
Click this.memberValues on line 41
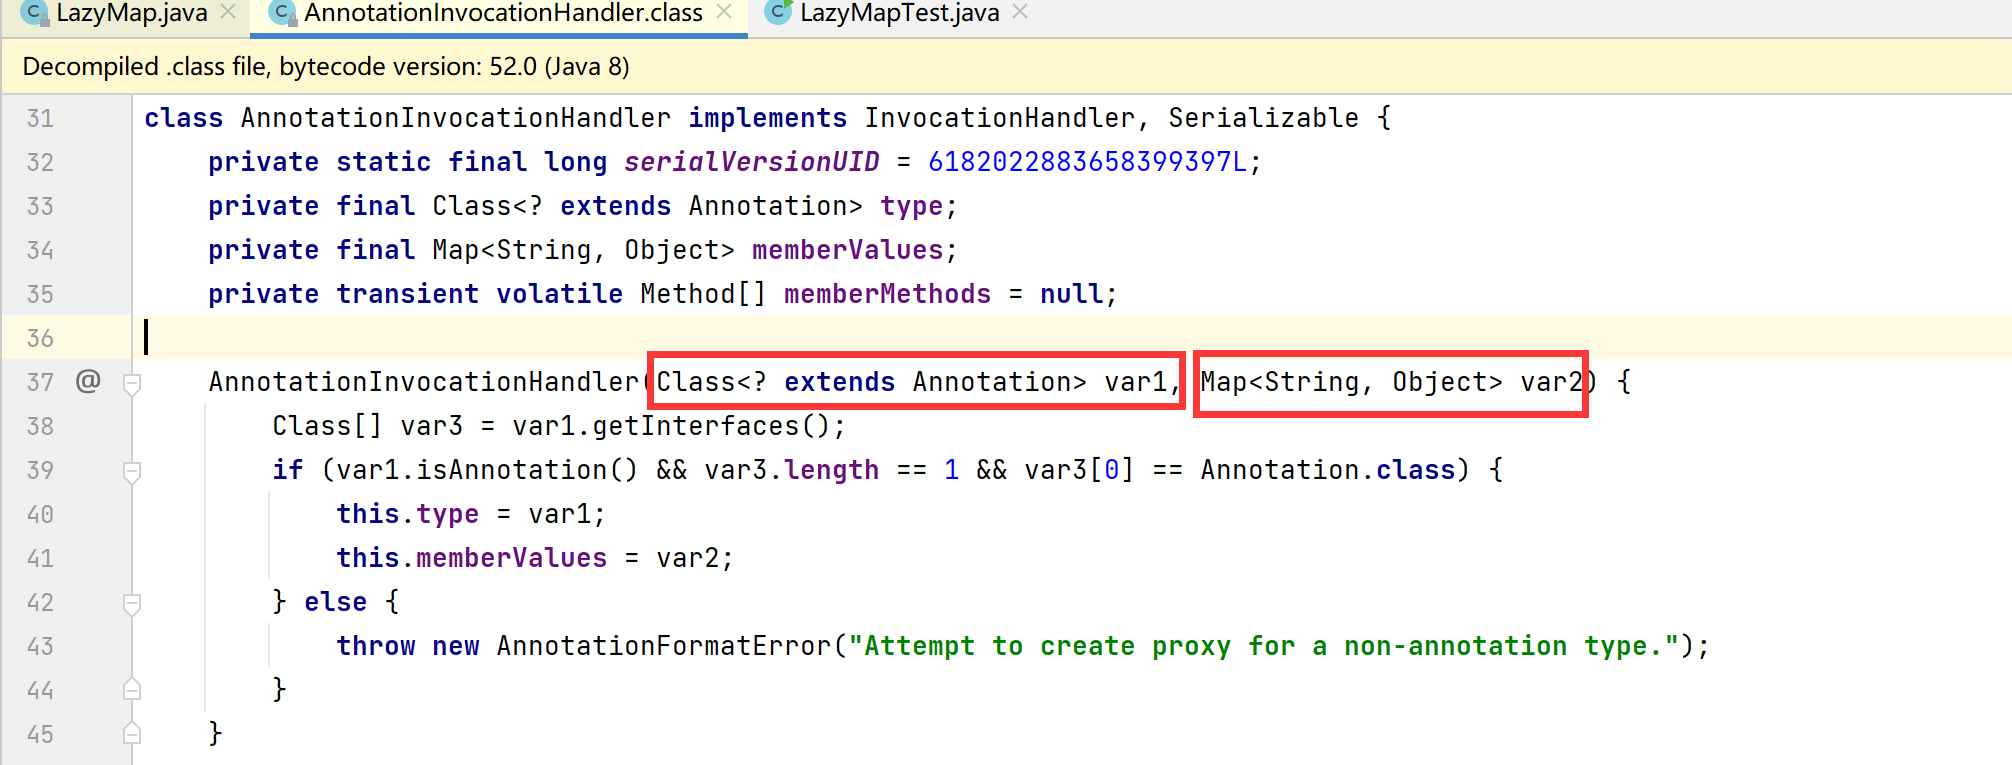pos(471,558)
